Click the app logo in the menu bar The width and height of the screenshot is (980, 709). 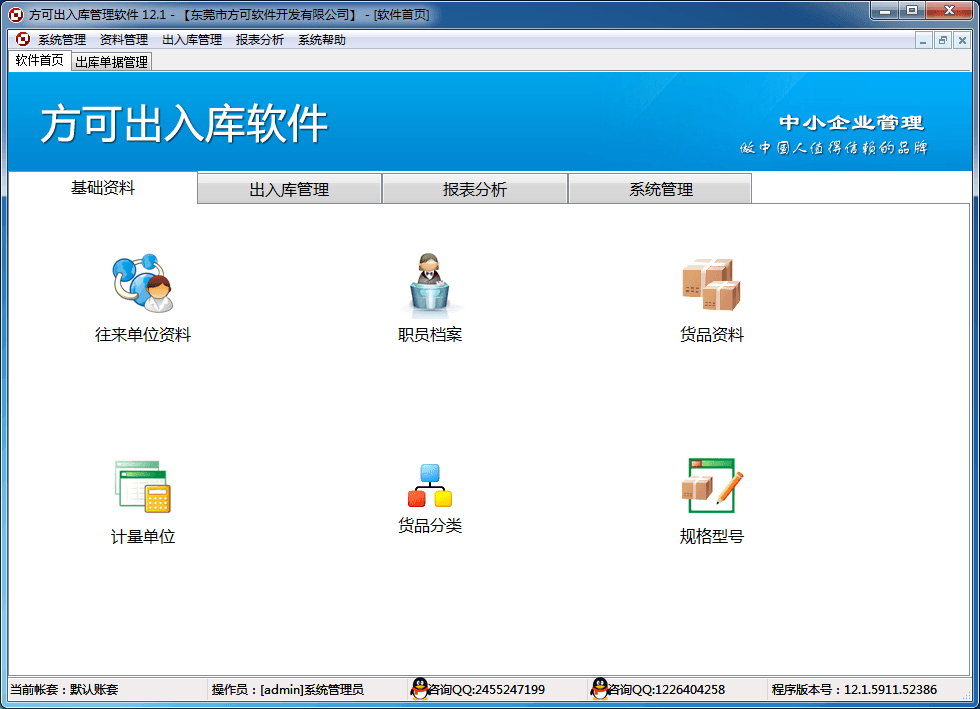pos(22,40)
